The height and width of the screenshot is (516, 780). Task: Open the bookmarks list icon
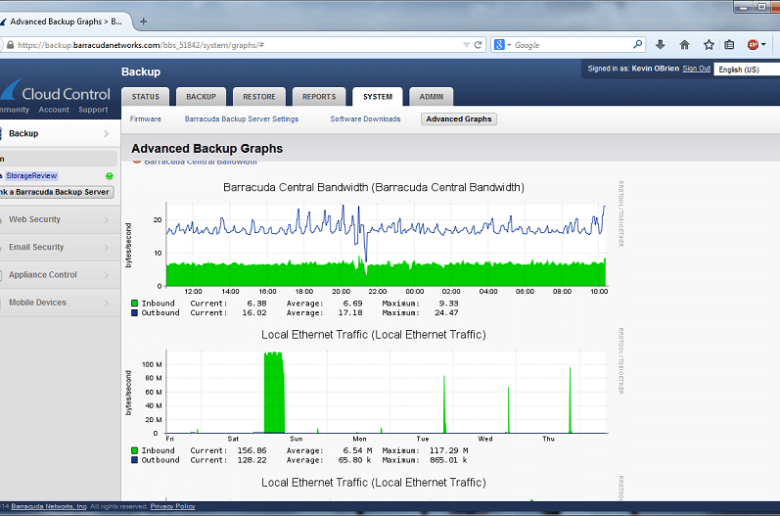(x=729, y=45)
